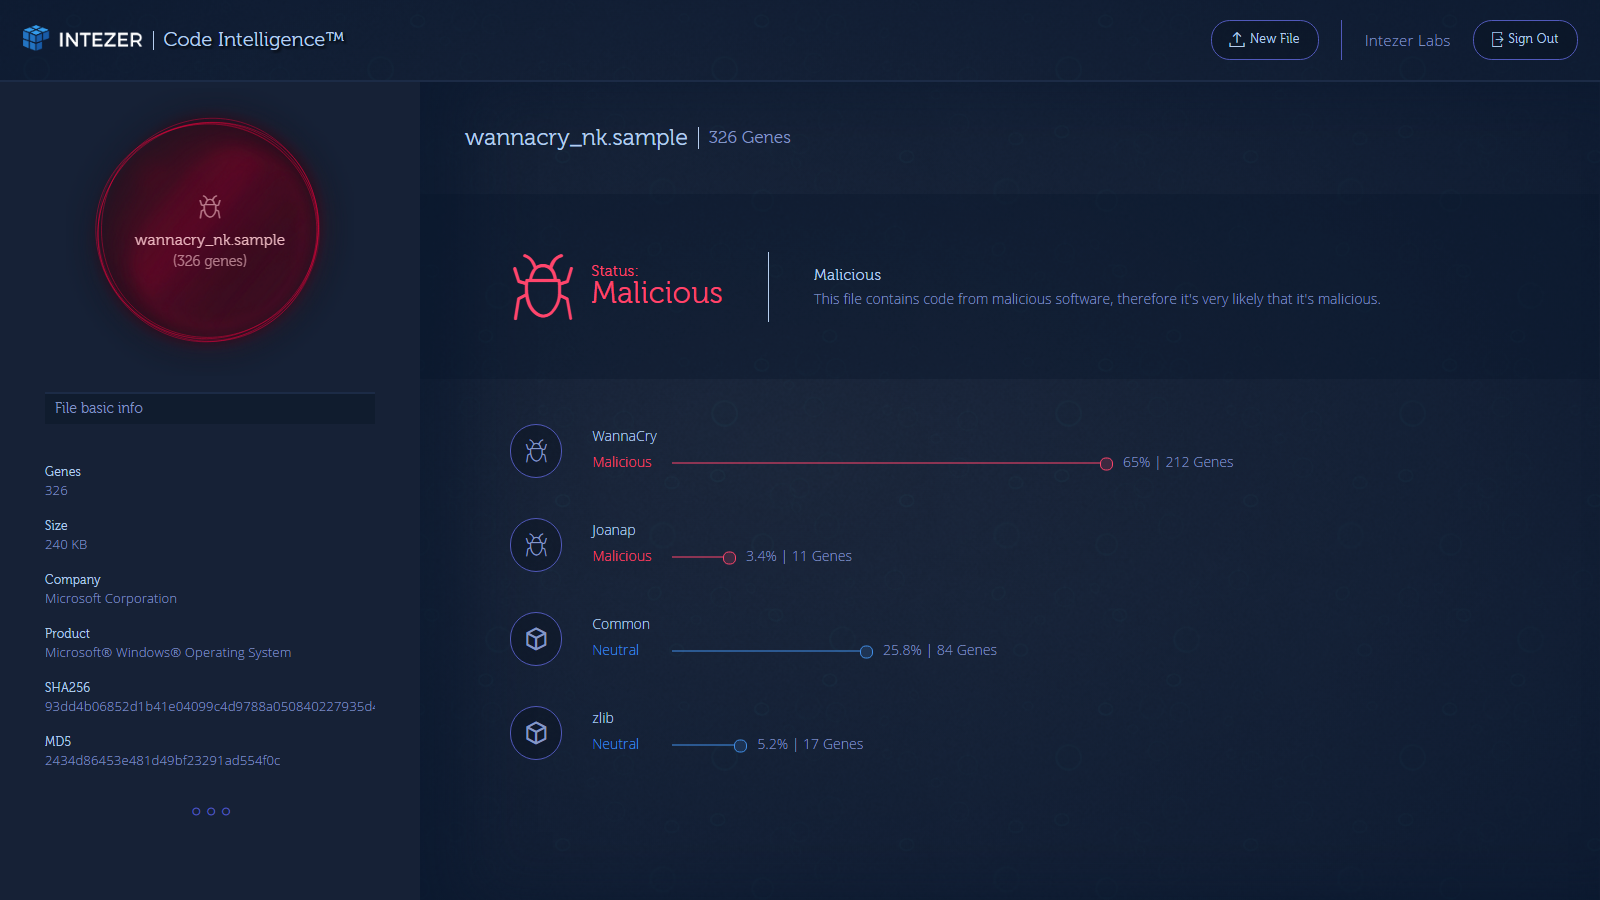The width and height of the screenshot is (1600, 900).
Task: Click the WannaCry 65% bar endpoint
Action: pyautogui.click(x=1106, y=463)
